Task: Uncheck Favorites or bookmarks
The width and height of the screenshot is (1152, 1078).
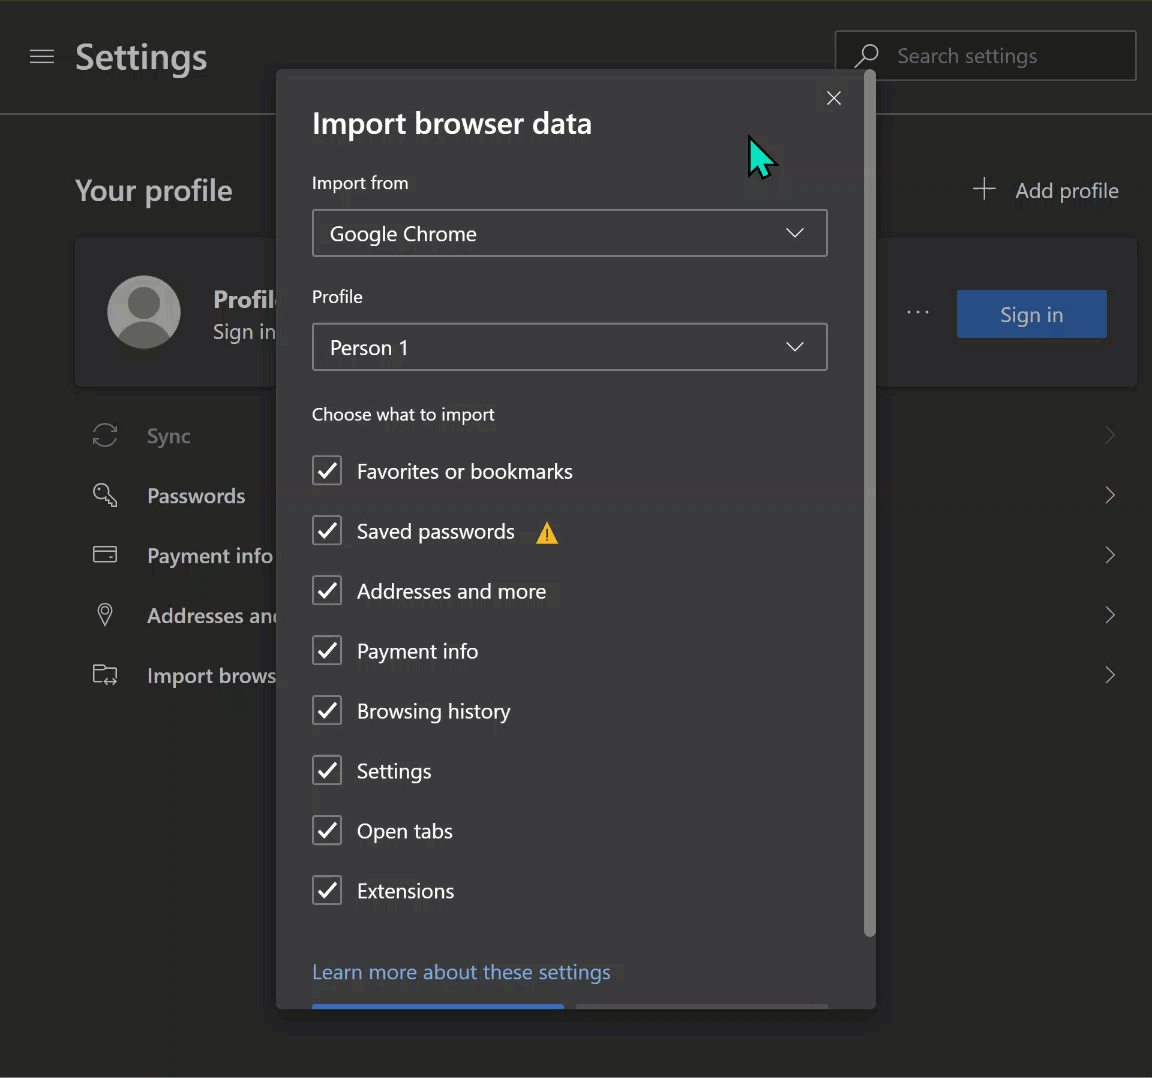Action: coord(327,470)
